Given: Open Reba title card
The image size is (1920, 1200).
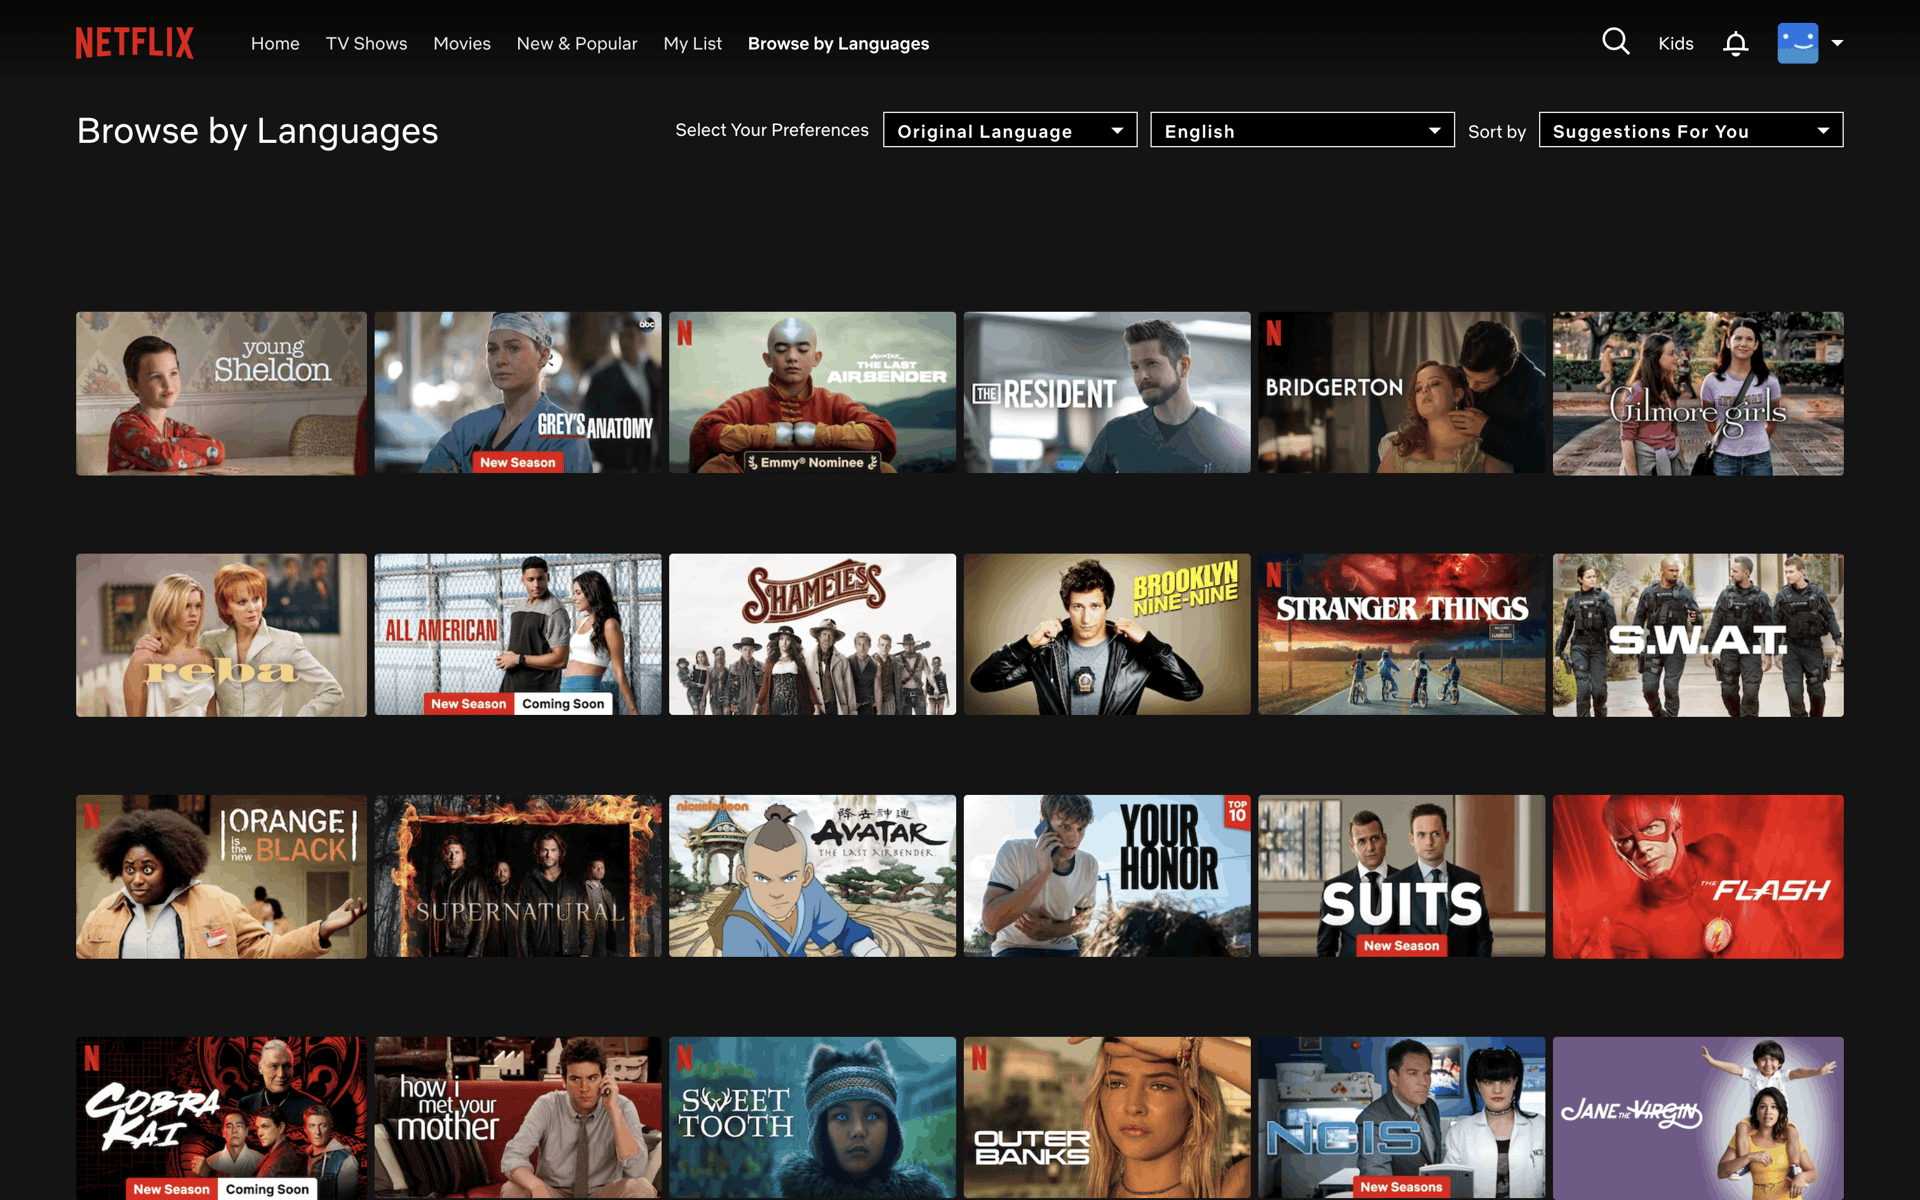Looking at the screenshot, I should click(x=221, y=635).
